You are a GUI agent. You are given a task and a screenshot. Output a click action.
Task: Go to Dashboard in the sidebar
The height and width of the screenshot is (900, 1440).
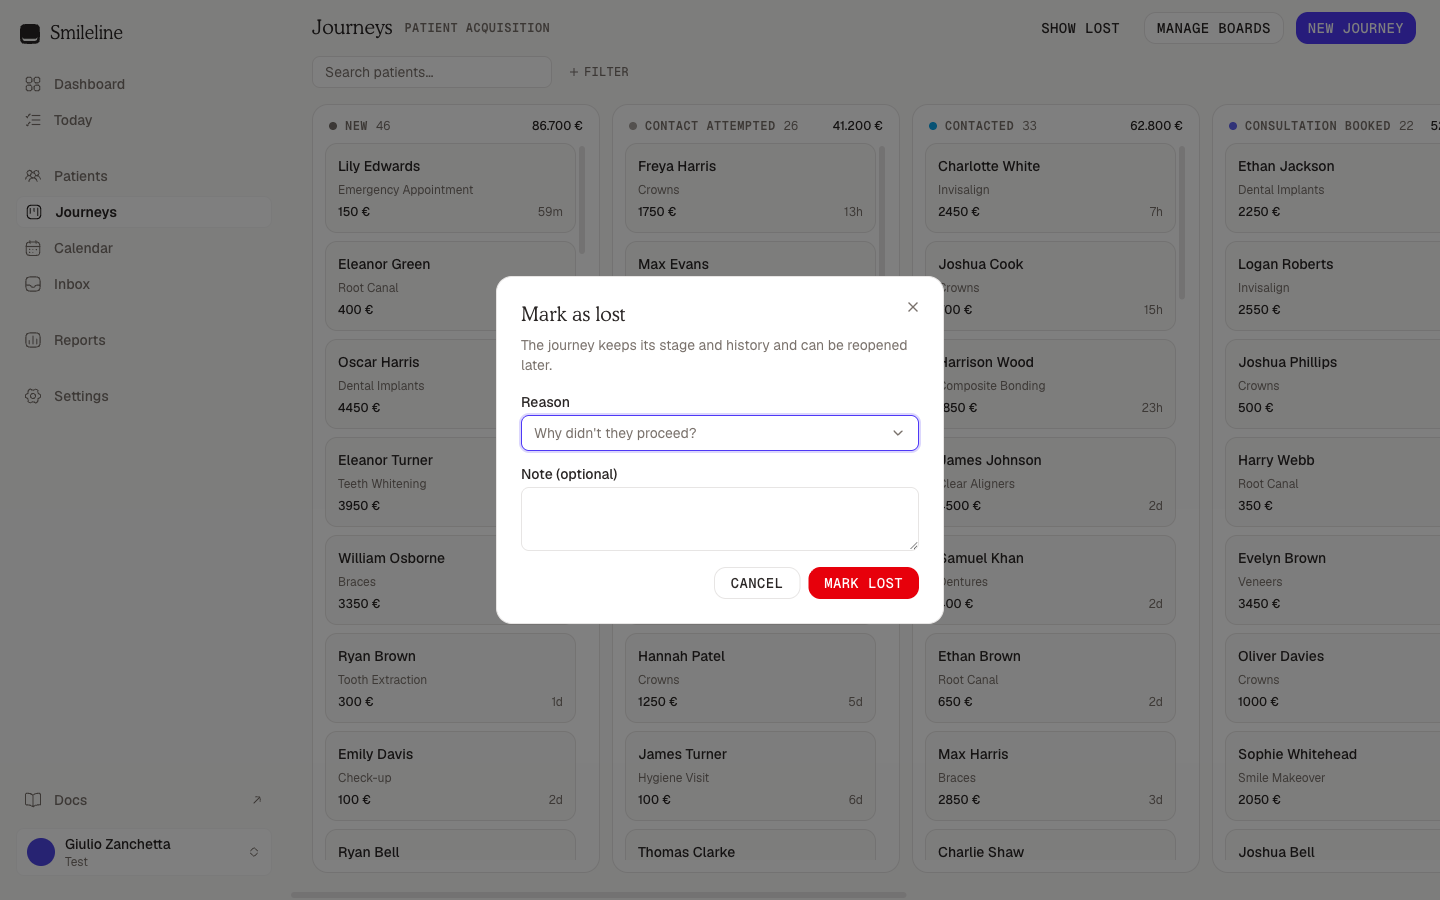144,84
